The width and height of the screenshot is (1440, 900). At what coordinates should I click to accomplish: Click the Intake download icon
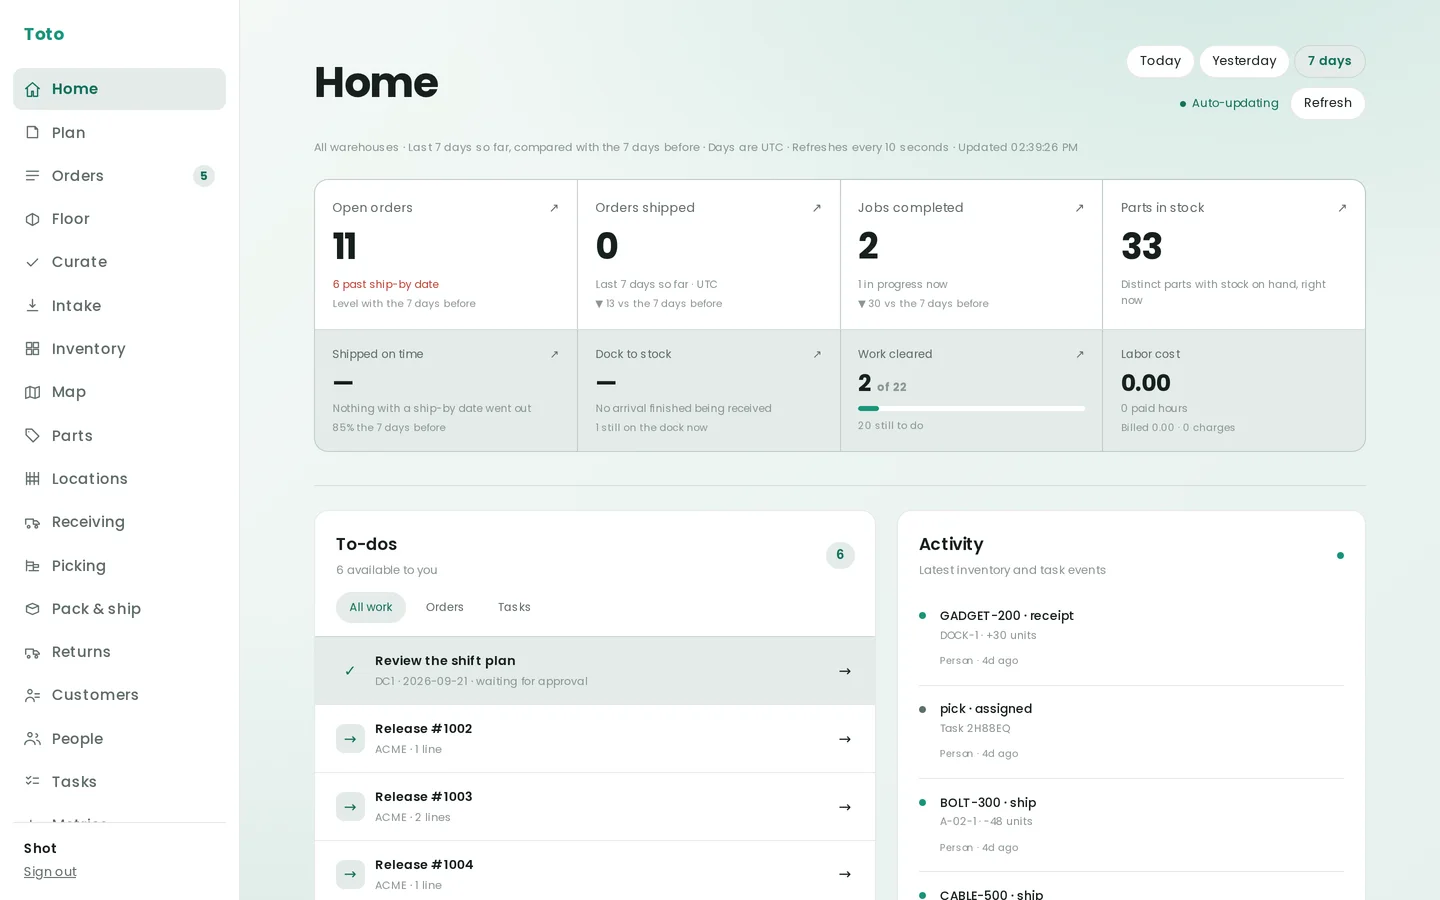coord(32,306)
